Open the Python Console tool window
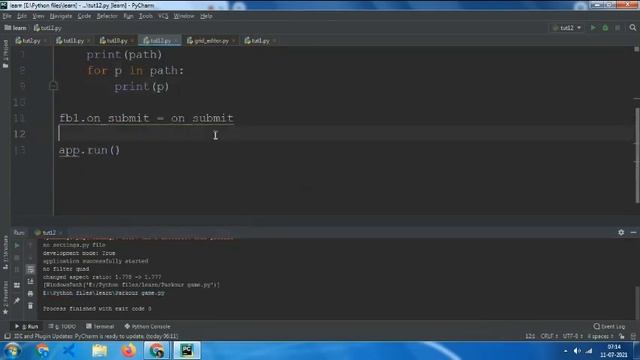 pyautogui.click(x=147, y=327)
